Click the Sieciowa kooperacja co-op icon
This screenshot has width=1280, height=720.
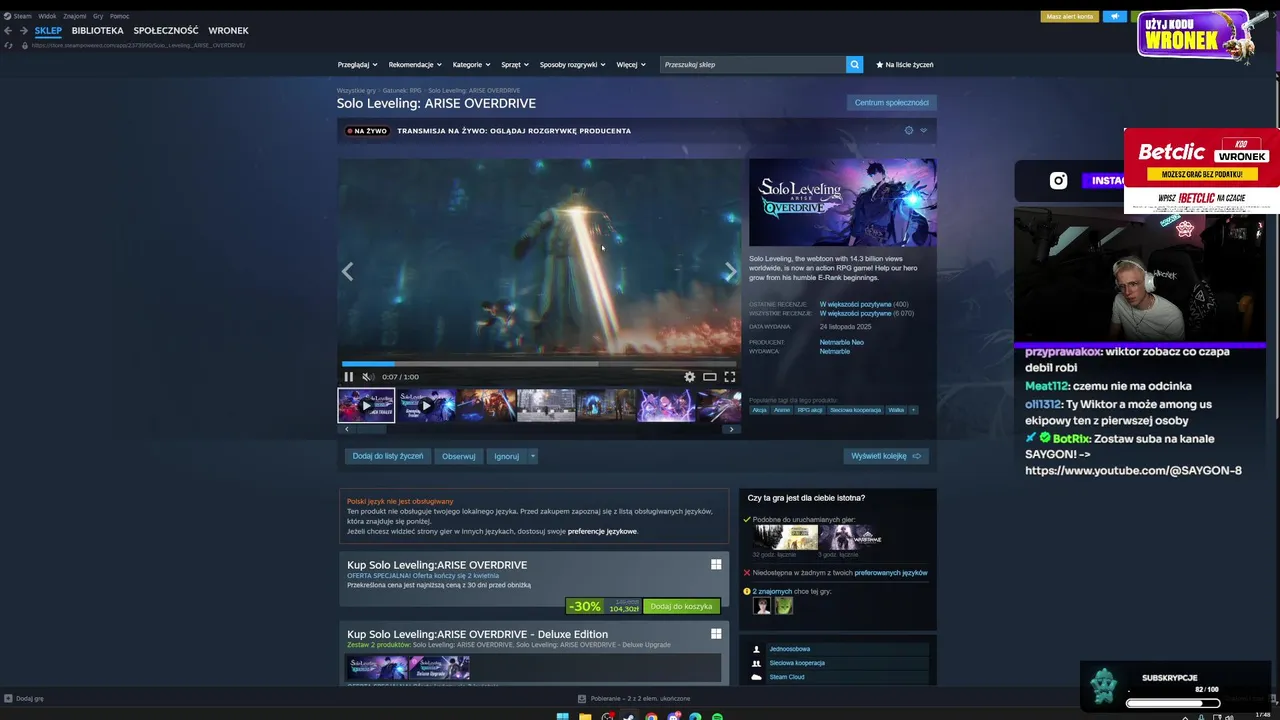click(x=757, y=663)
